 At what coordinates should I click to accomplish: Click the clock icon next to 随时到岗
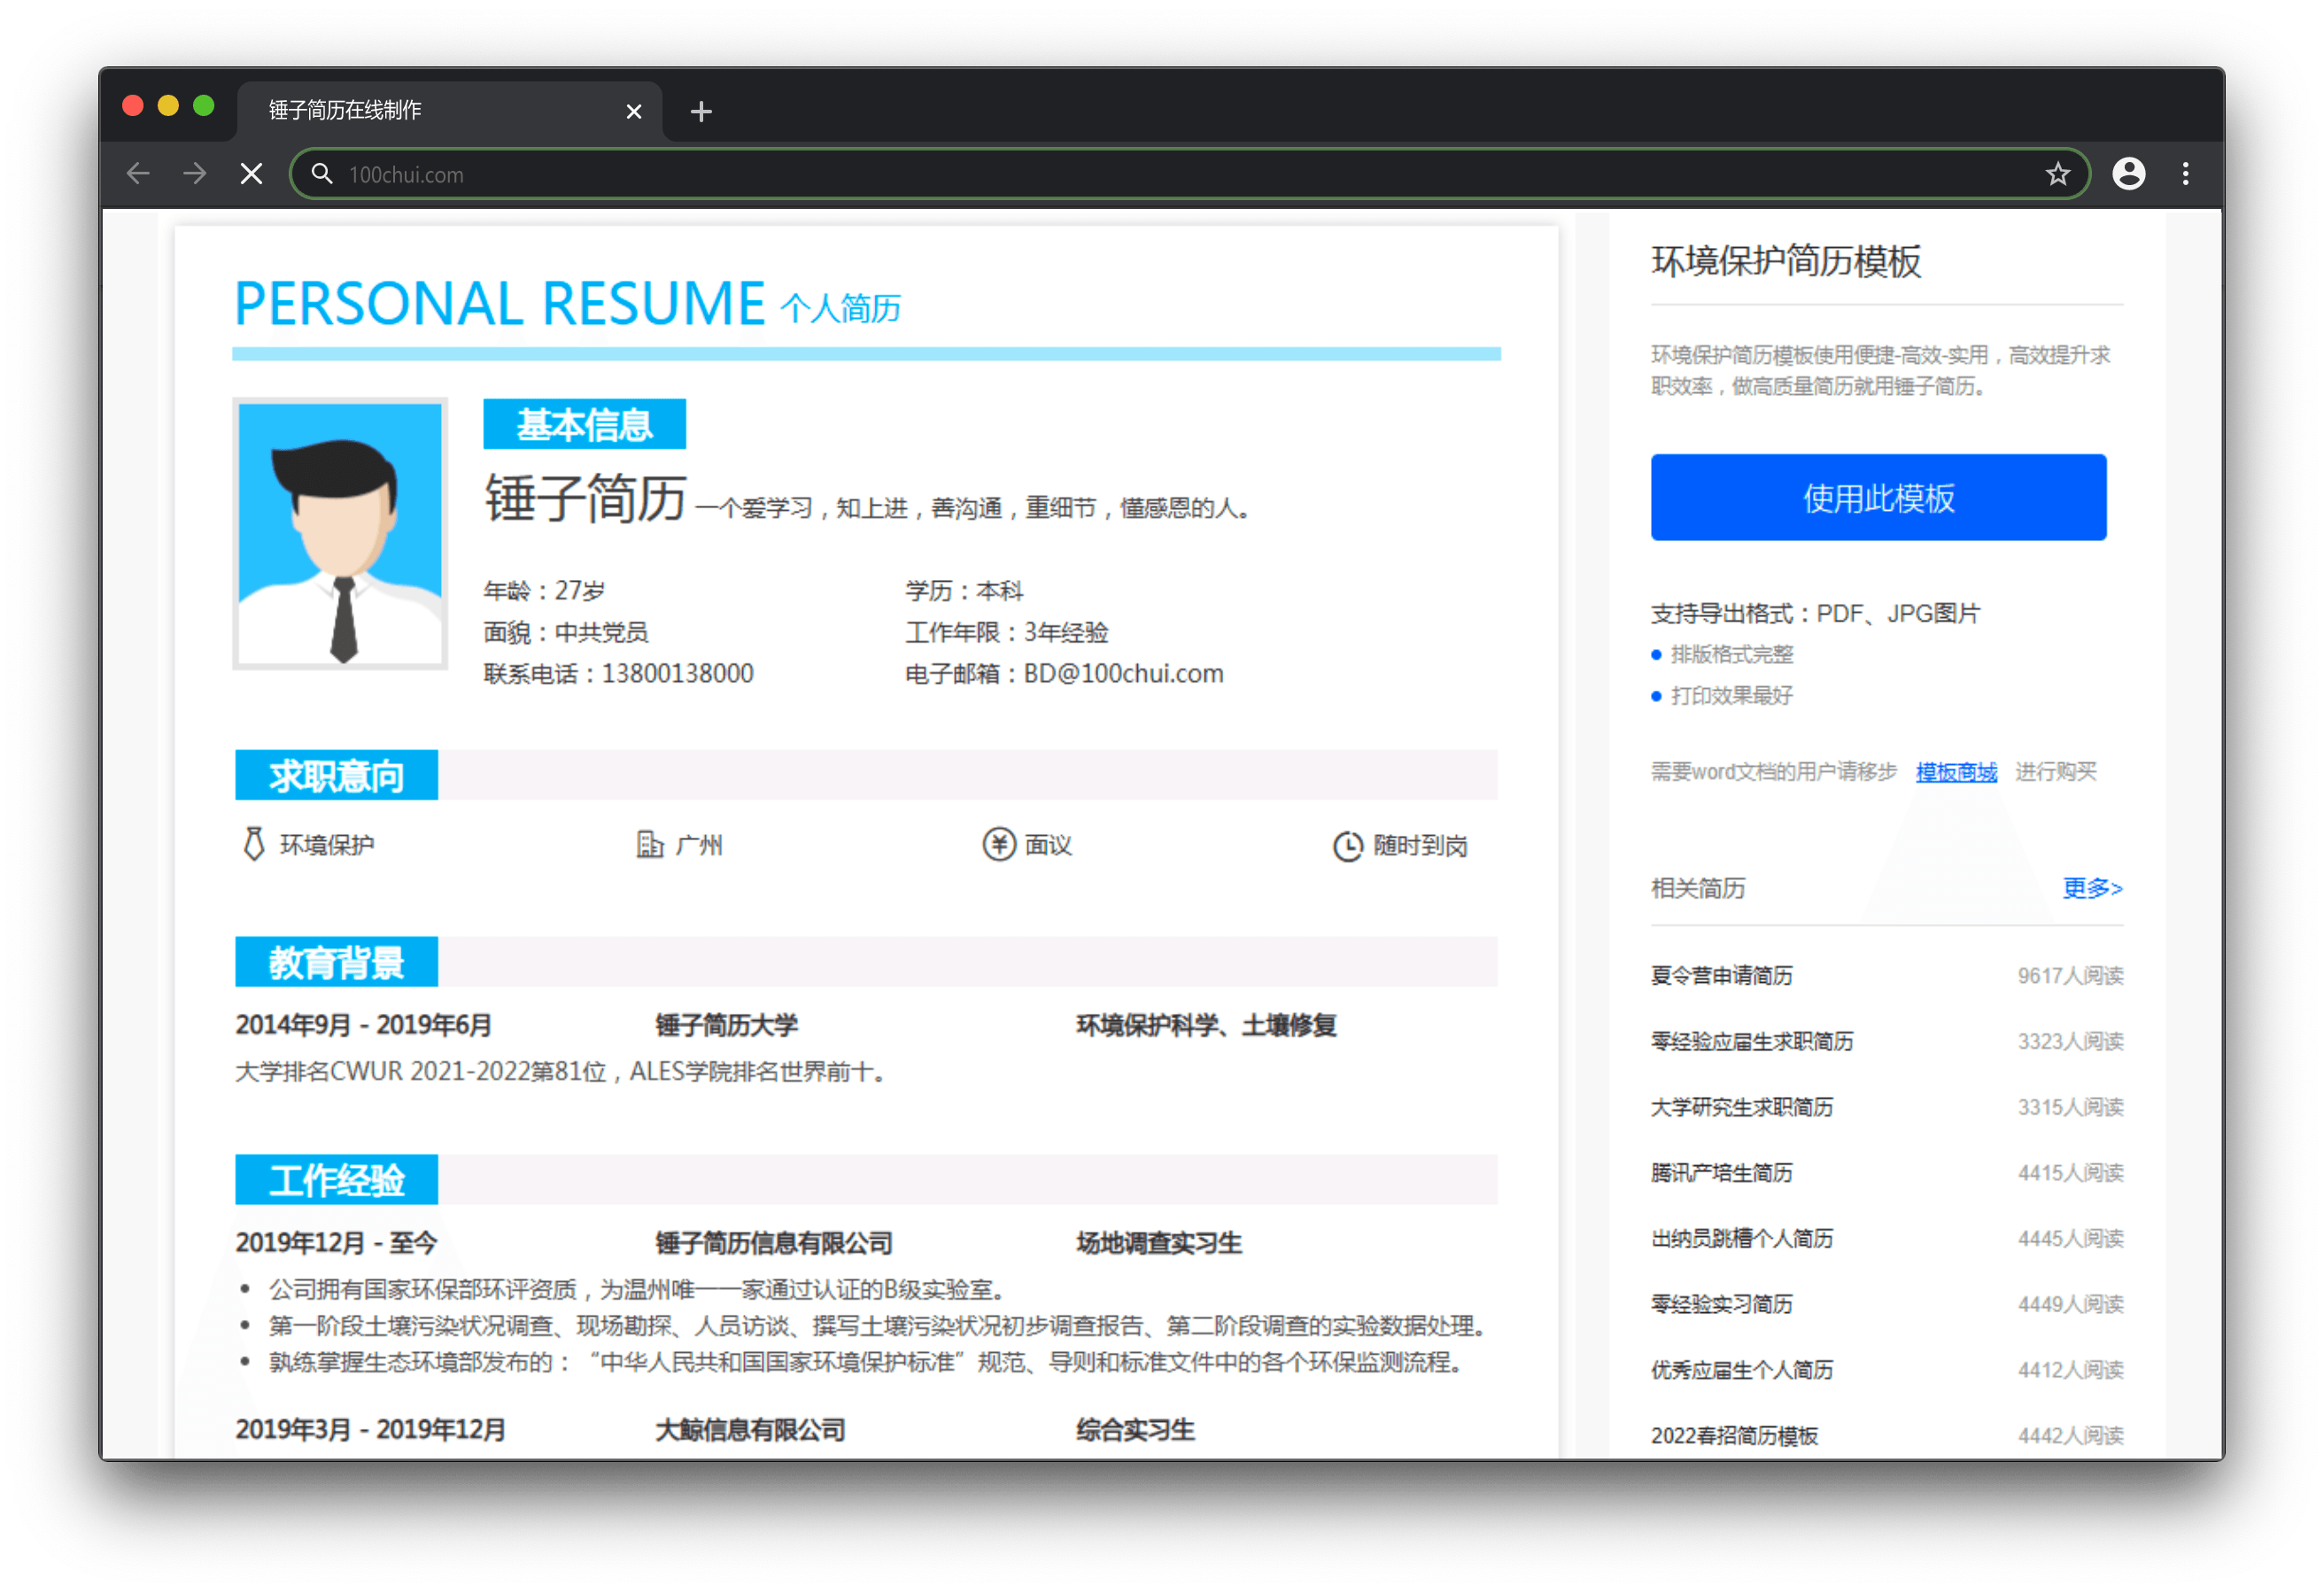[1347, 846]
